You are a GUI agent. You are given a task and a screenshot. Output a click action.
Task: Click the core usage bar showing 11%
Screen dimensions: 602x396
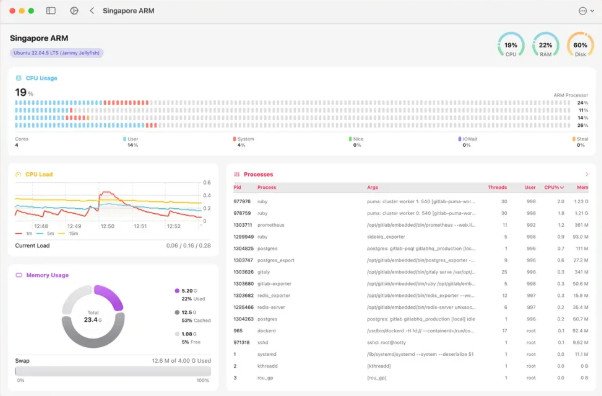(293, 110)
